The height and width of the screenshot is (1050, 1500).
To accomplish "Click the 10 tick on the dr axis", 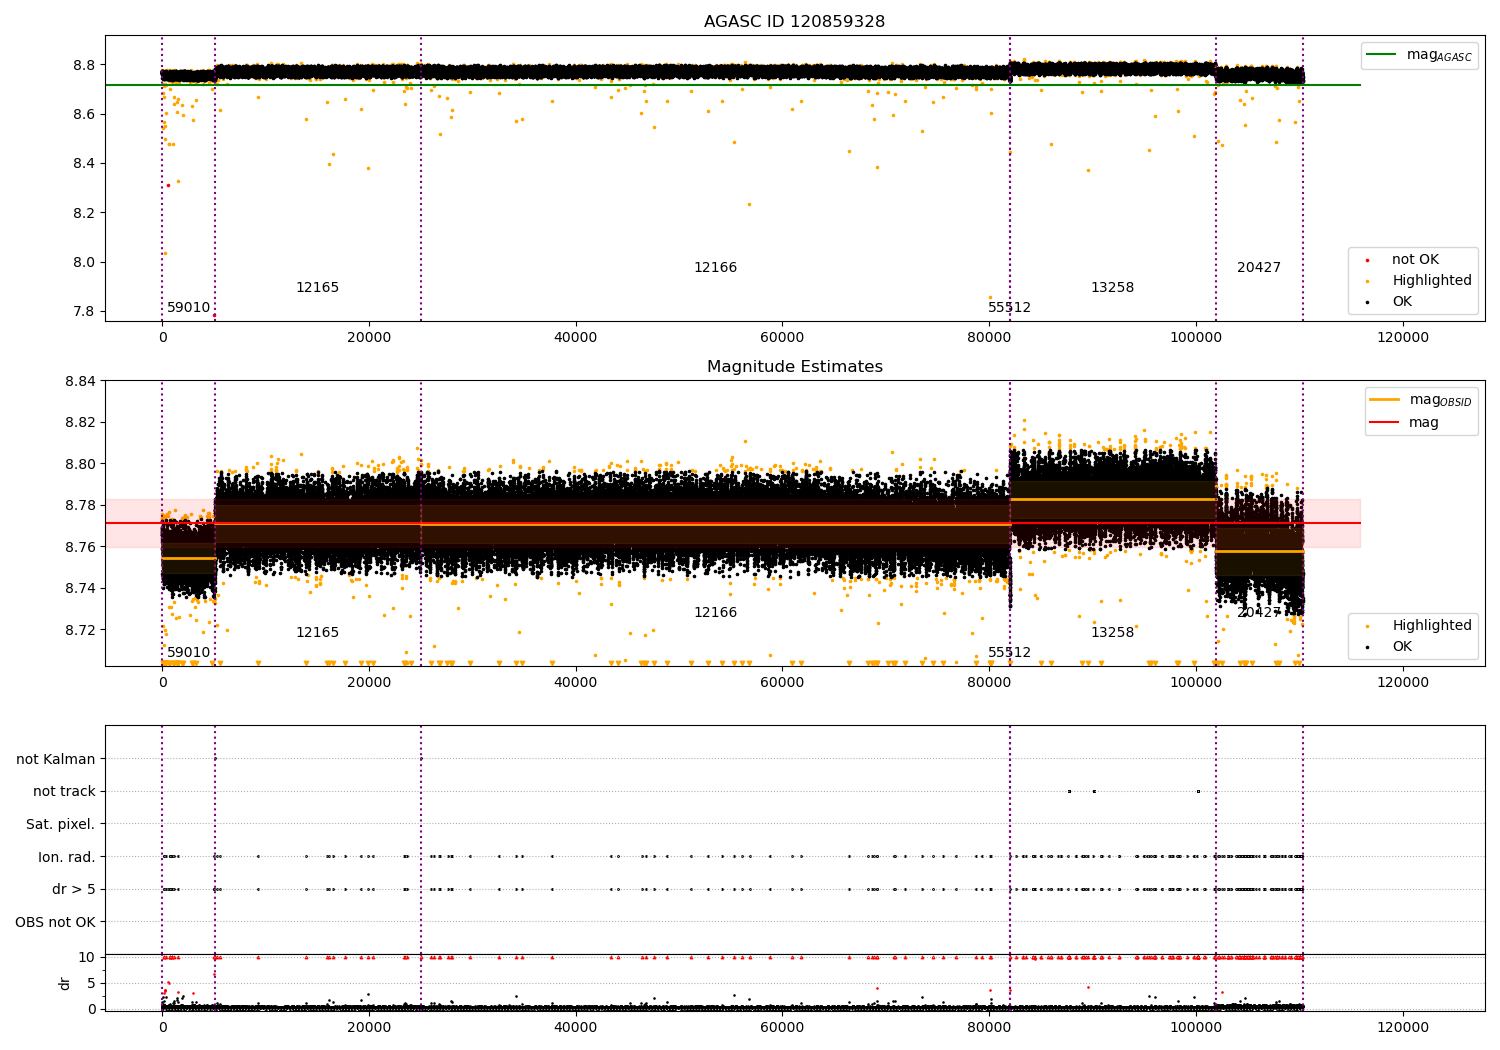I will pos(87,958).
